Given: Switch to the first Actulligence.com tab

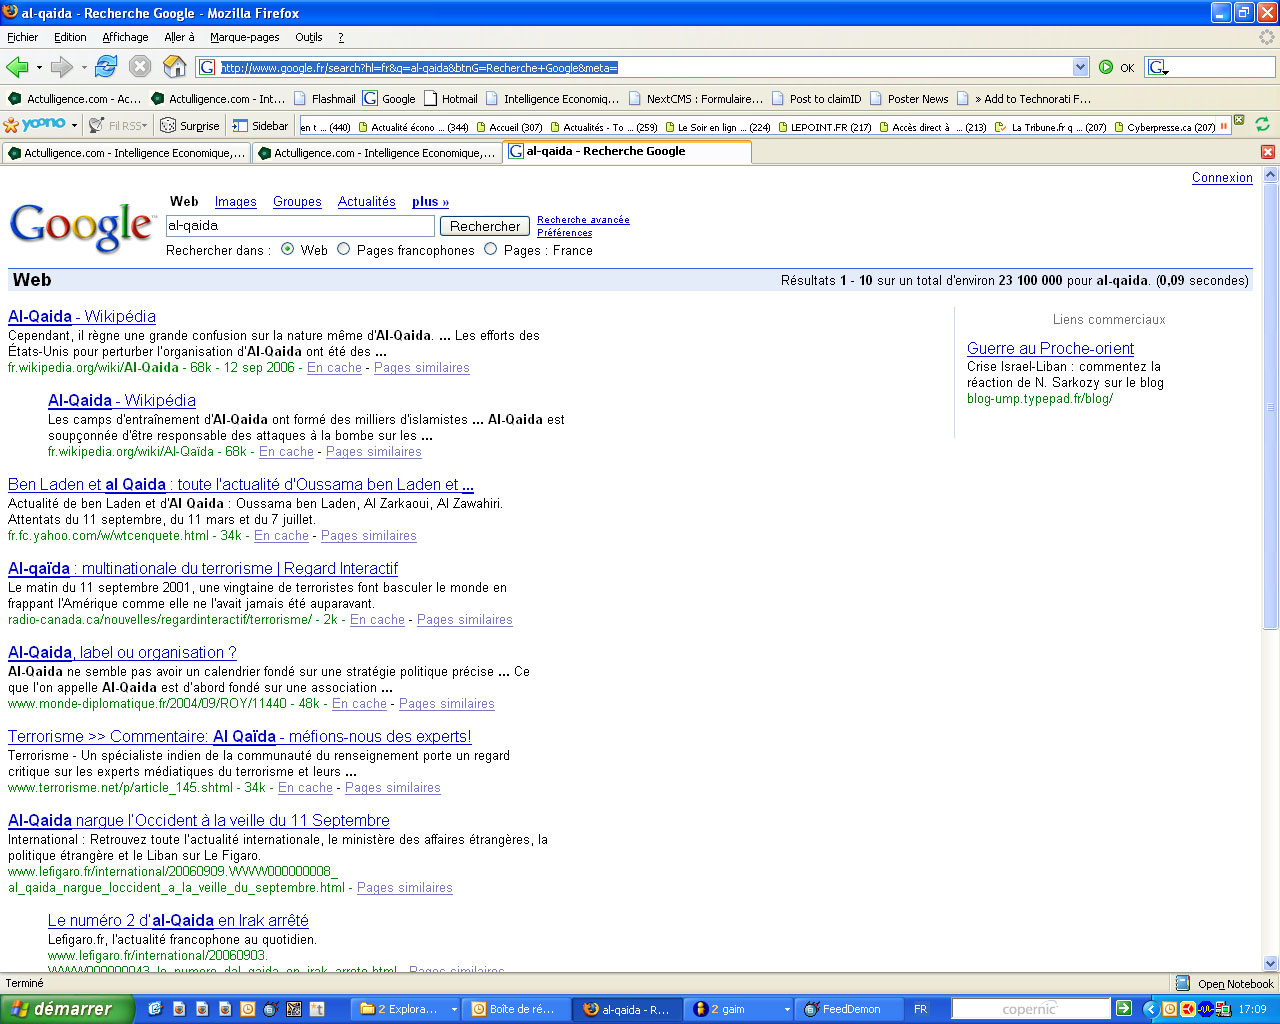Looking at the screenshot, I should point(126,153).
